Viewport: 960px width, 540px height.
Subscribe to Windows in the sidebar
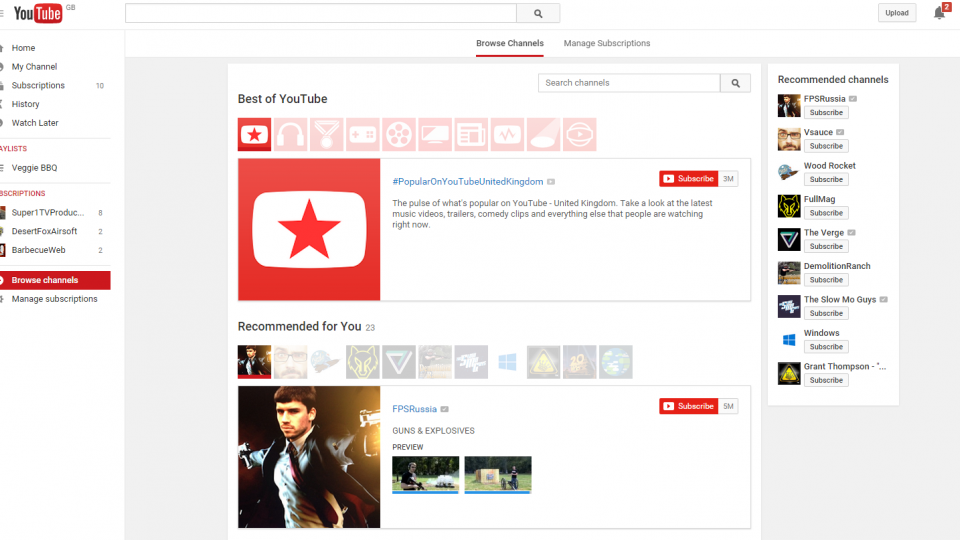(826, 347)
